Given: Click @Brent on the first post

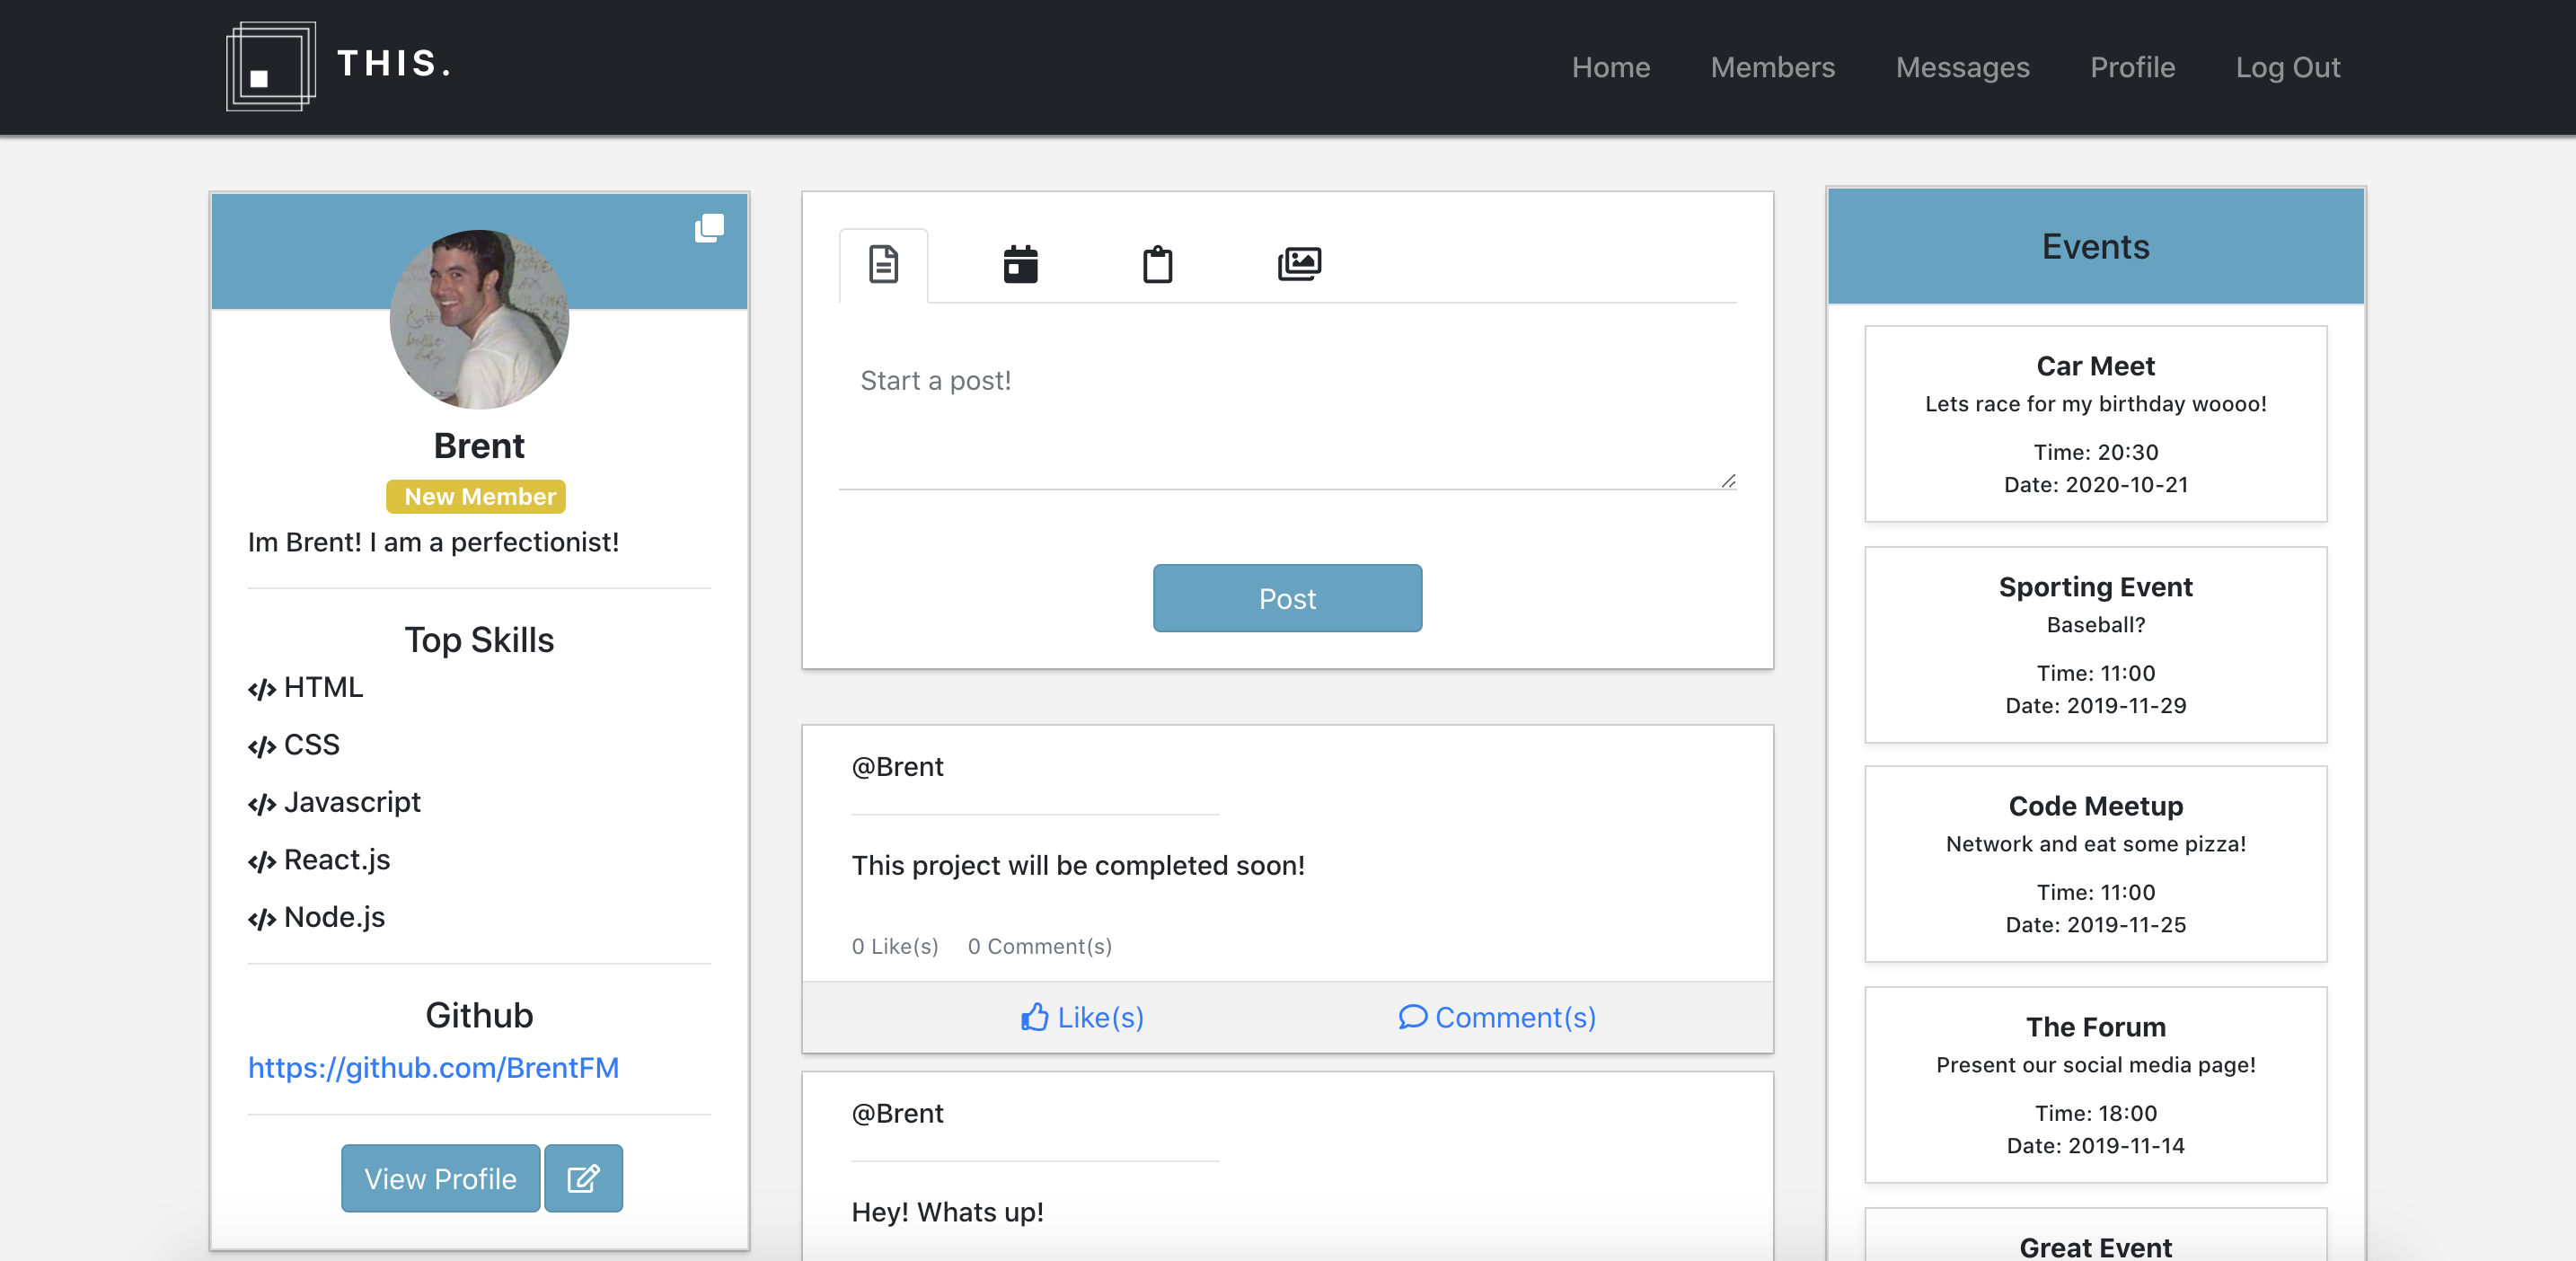Looking at the screenshot, I should 897,766.
